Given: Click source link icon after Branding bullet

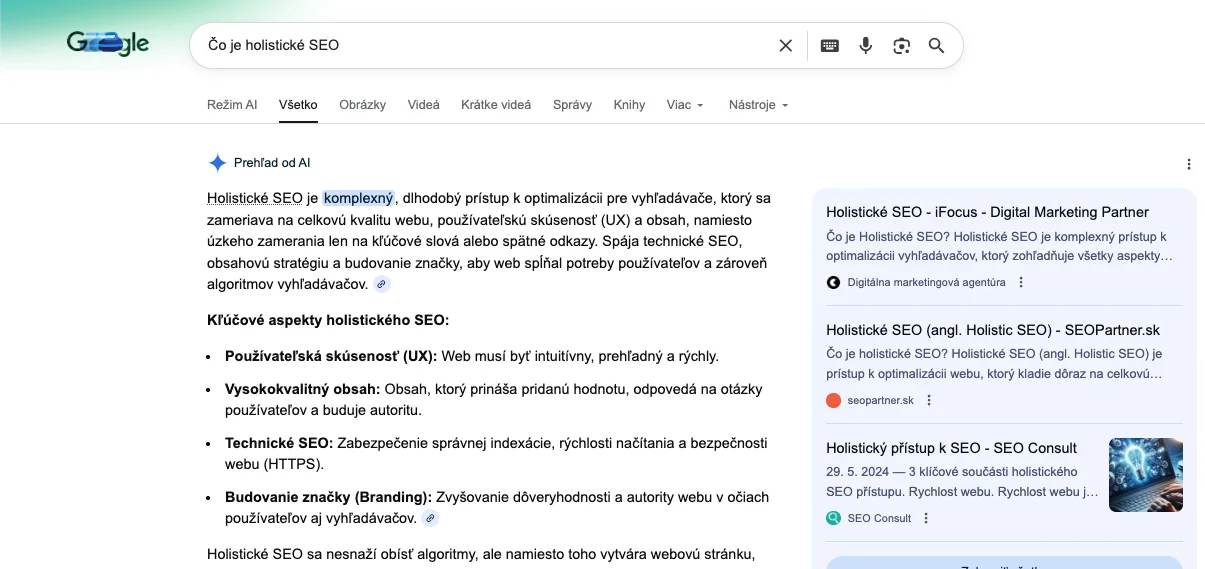Looking at the screenshot, I should [x=430, y=518].
